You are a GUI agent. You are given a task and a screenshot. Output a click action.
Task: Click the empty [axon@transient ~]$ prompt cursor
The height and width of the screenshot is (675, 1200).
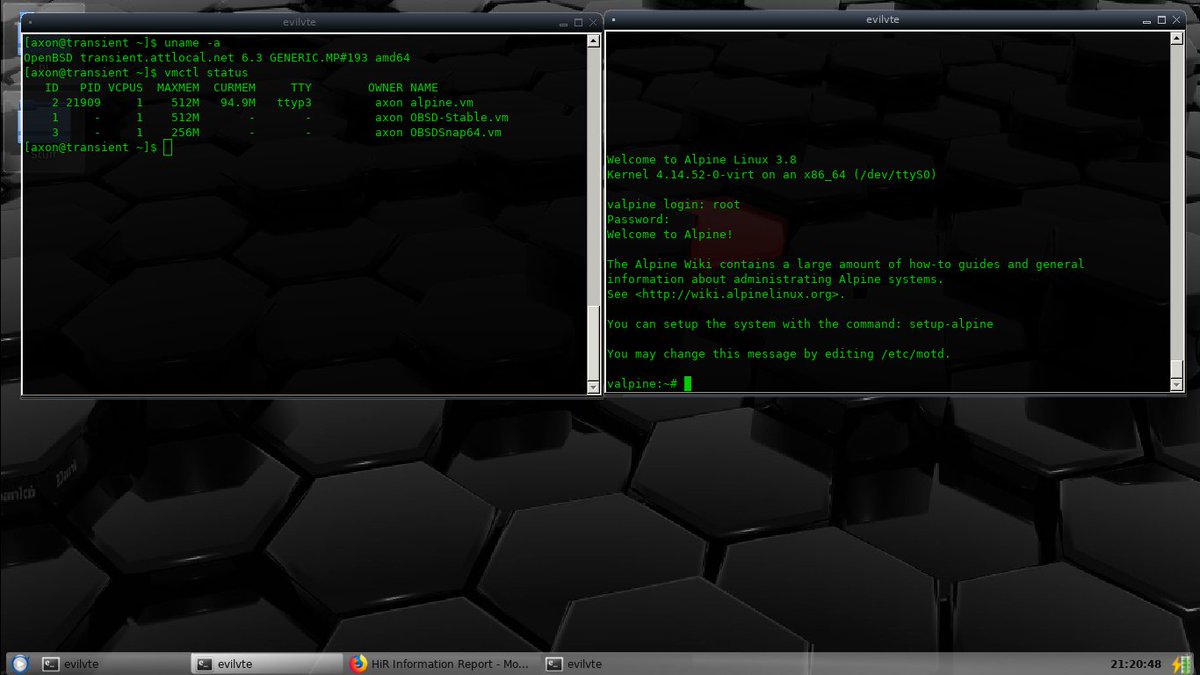(168, 147)
